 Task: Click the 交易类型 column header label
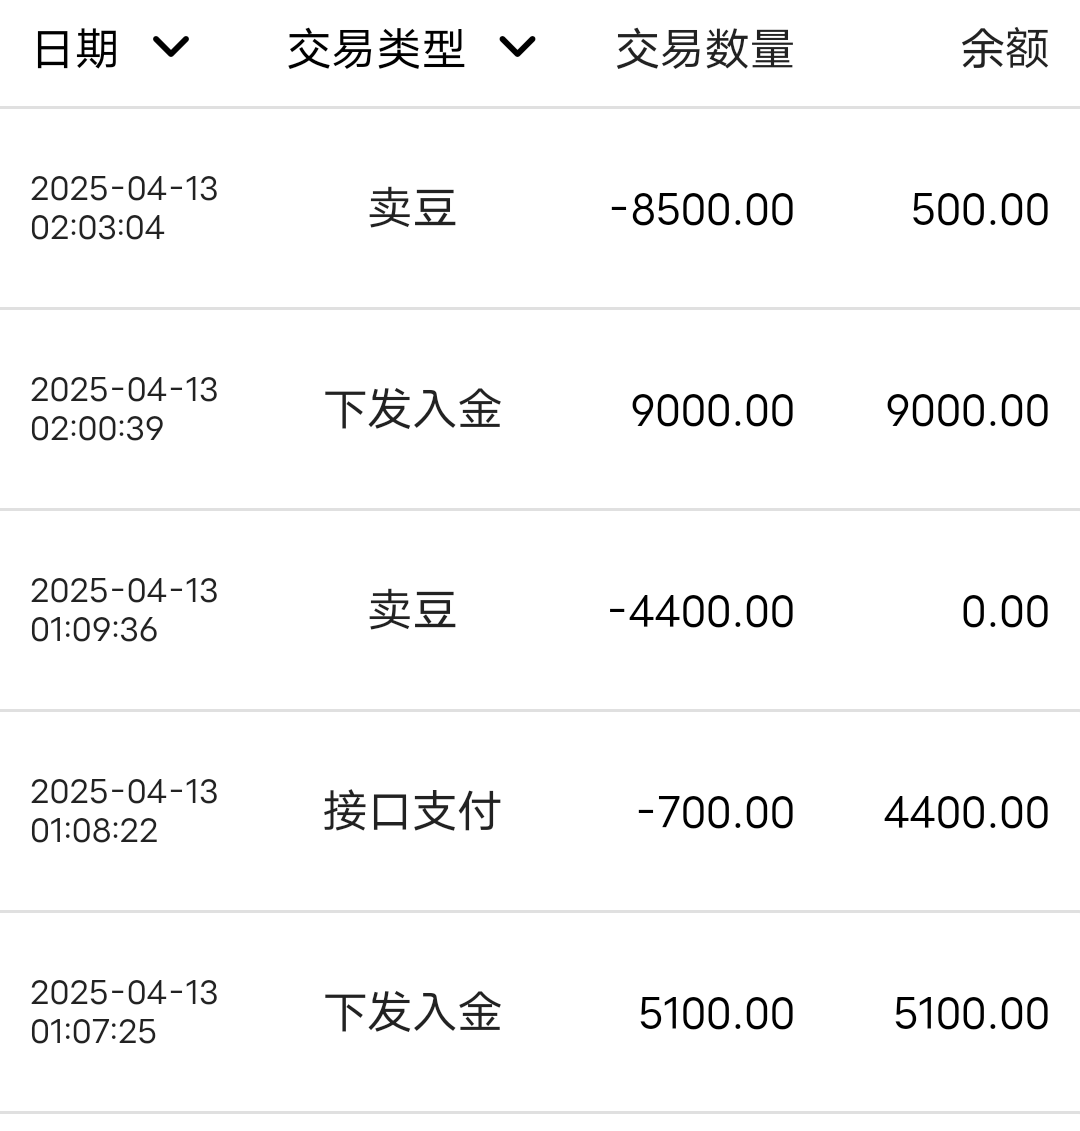click(376, 49)
